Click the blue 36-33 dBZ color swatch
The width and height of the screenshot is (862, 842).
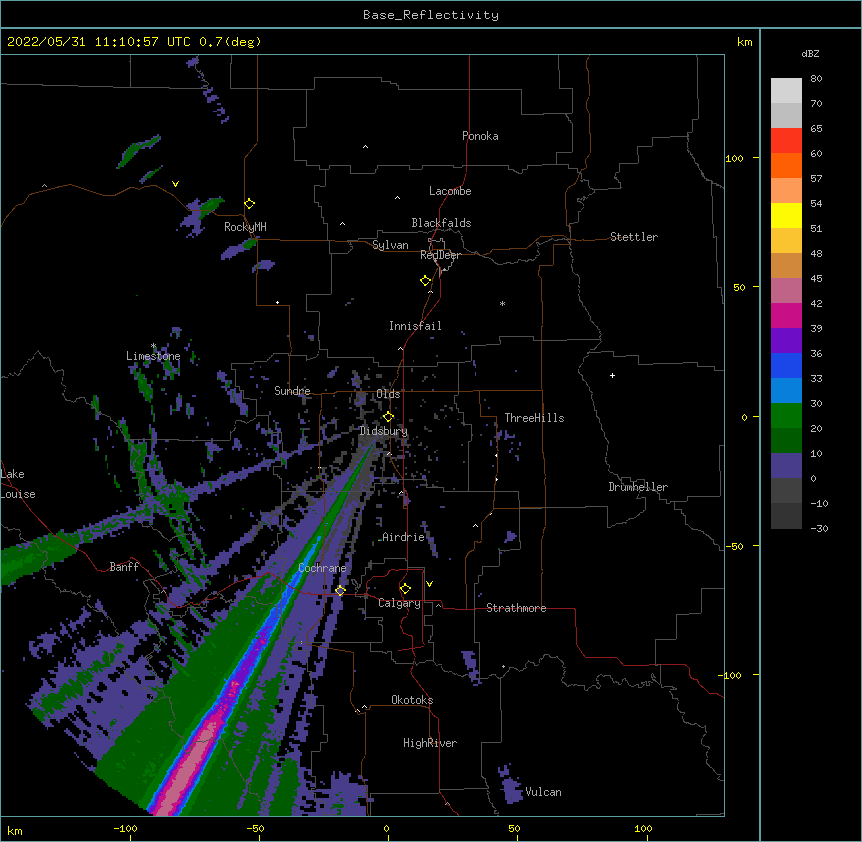click(x=786, y=365)
